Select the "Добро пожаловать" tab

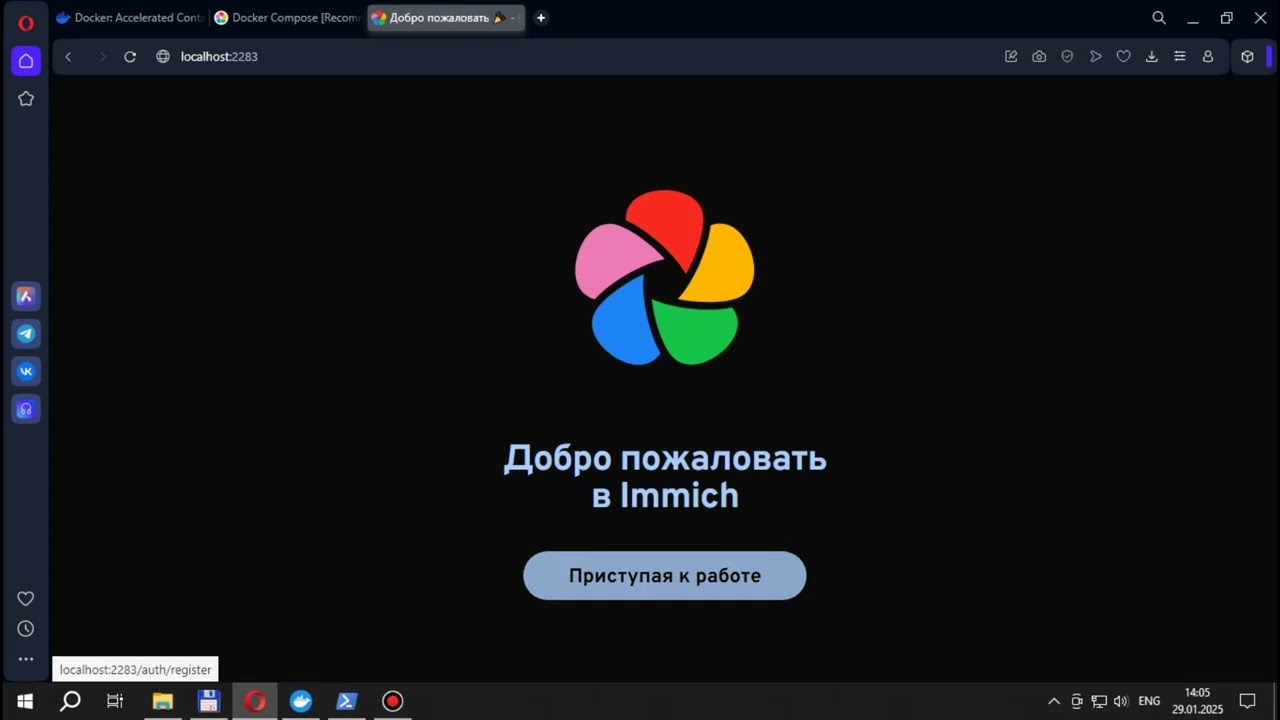(446, 18)
